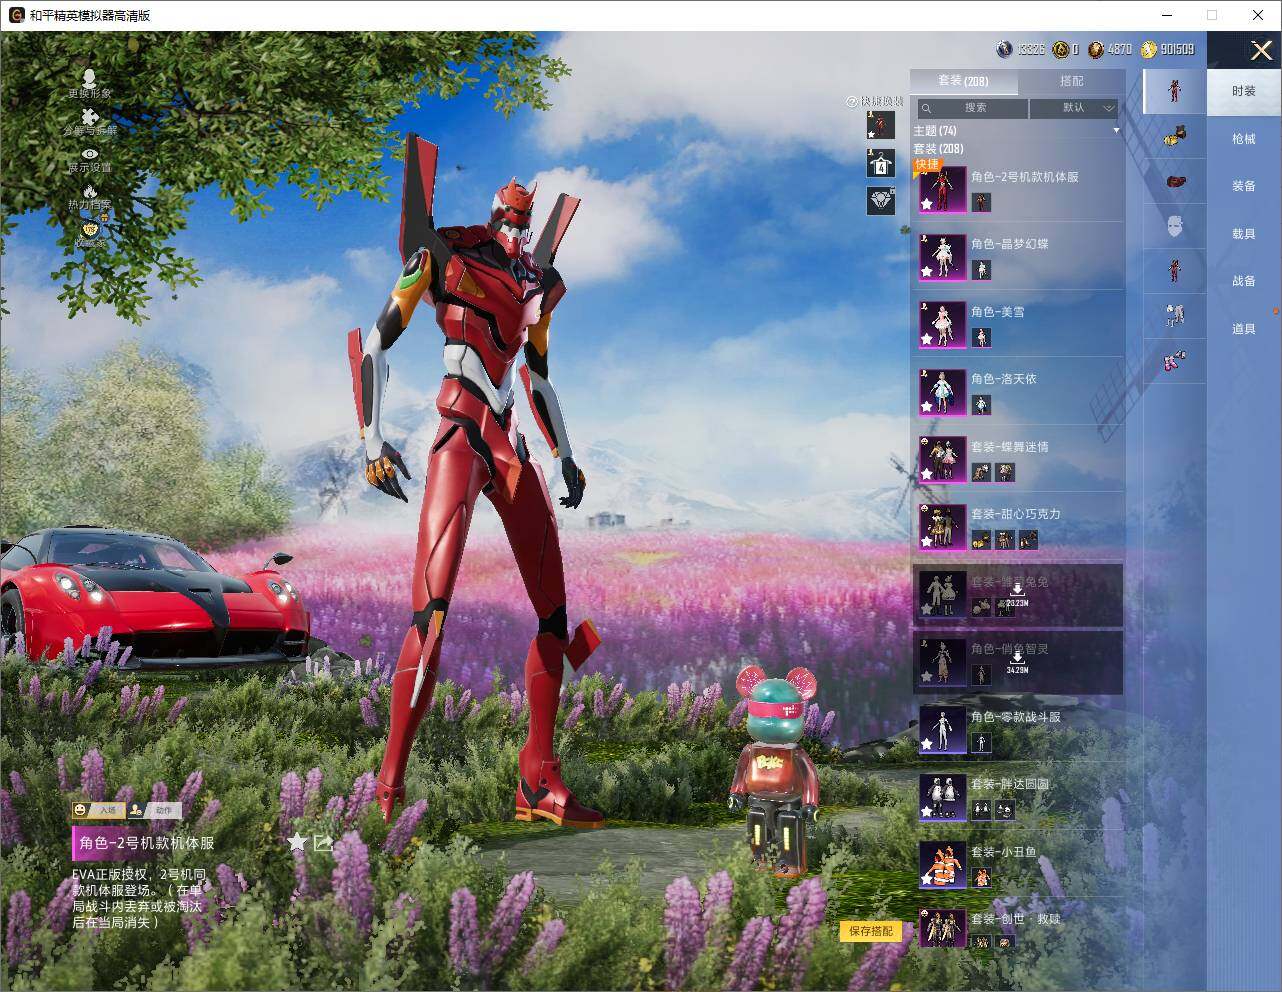Select the 套装-胖达圆圆 outfit thumbnail
This screenshot has width=1282, height=992.
(942, 797)
